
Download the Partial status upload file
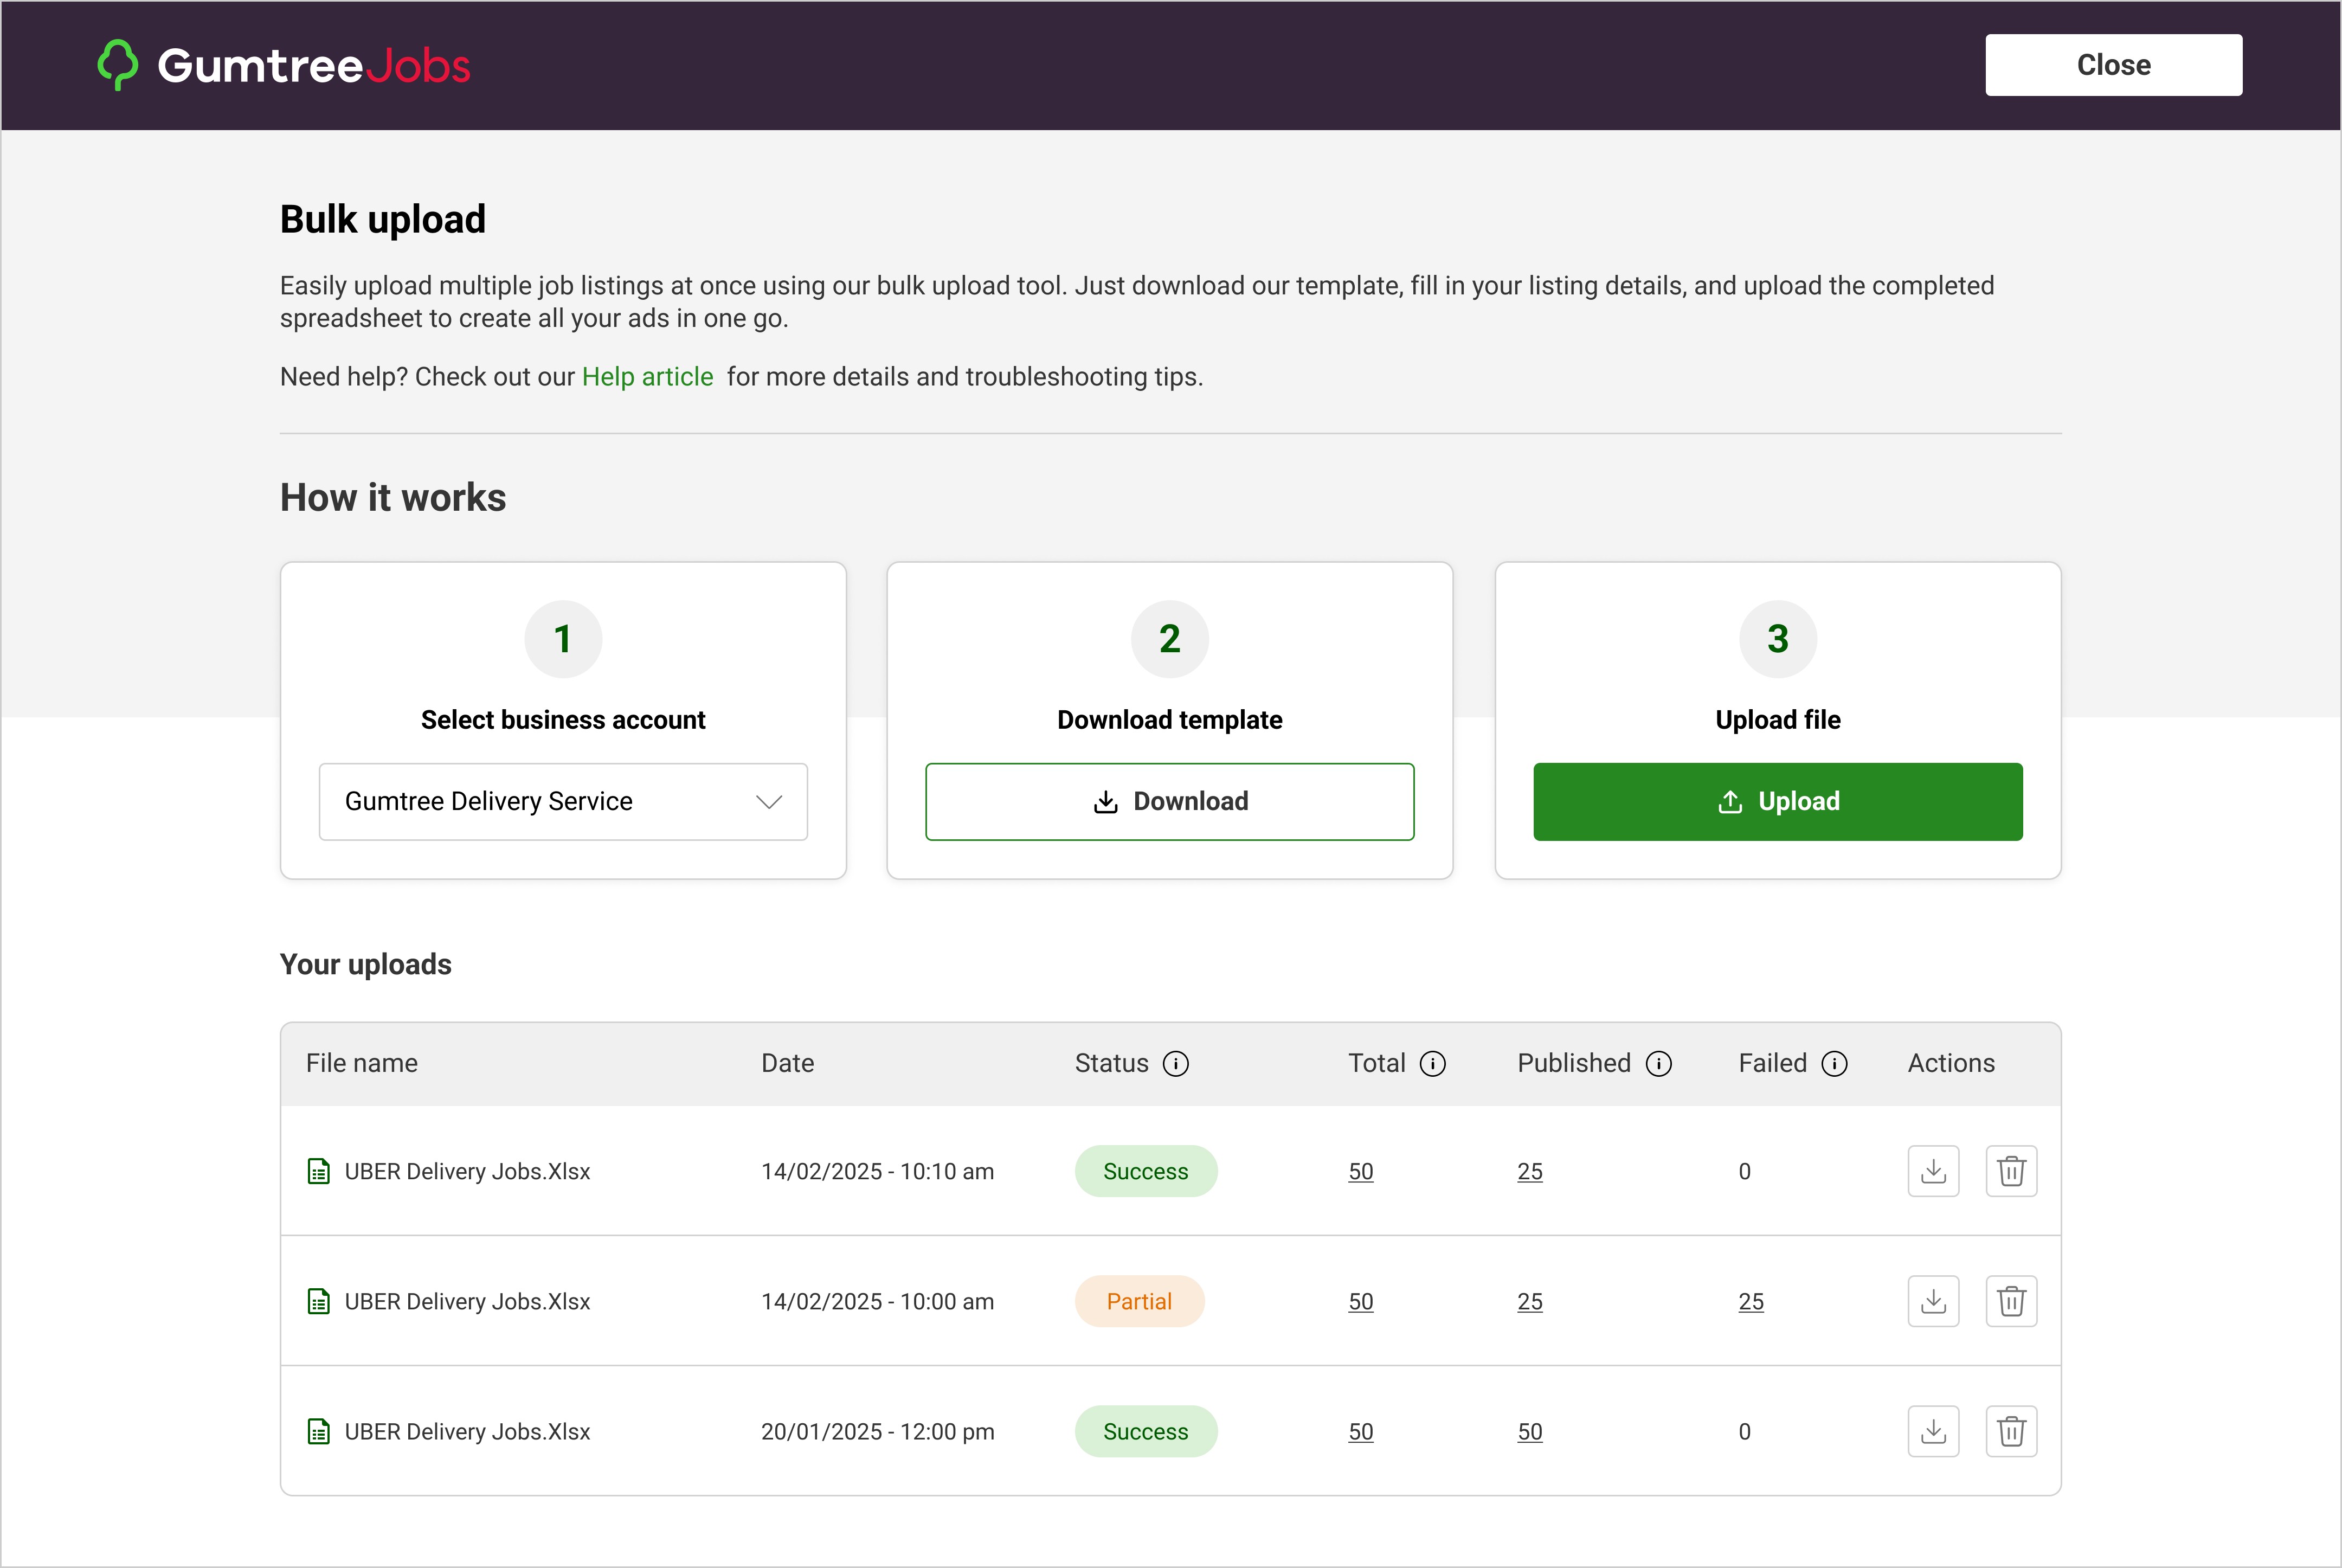pyautogui.click(x=1934, y=1301)
